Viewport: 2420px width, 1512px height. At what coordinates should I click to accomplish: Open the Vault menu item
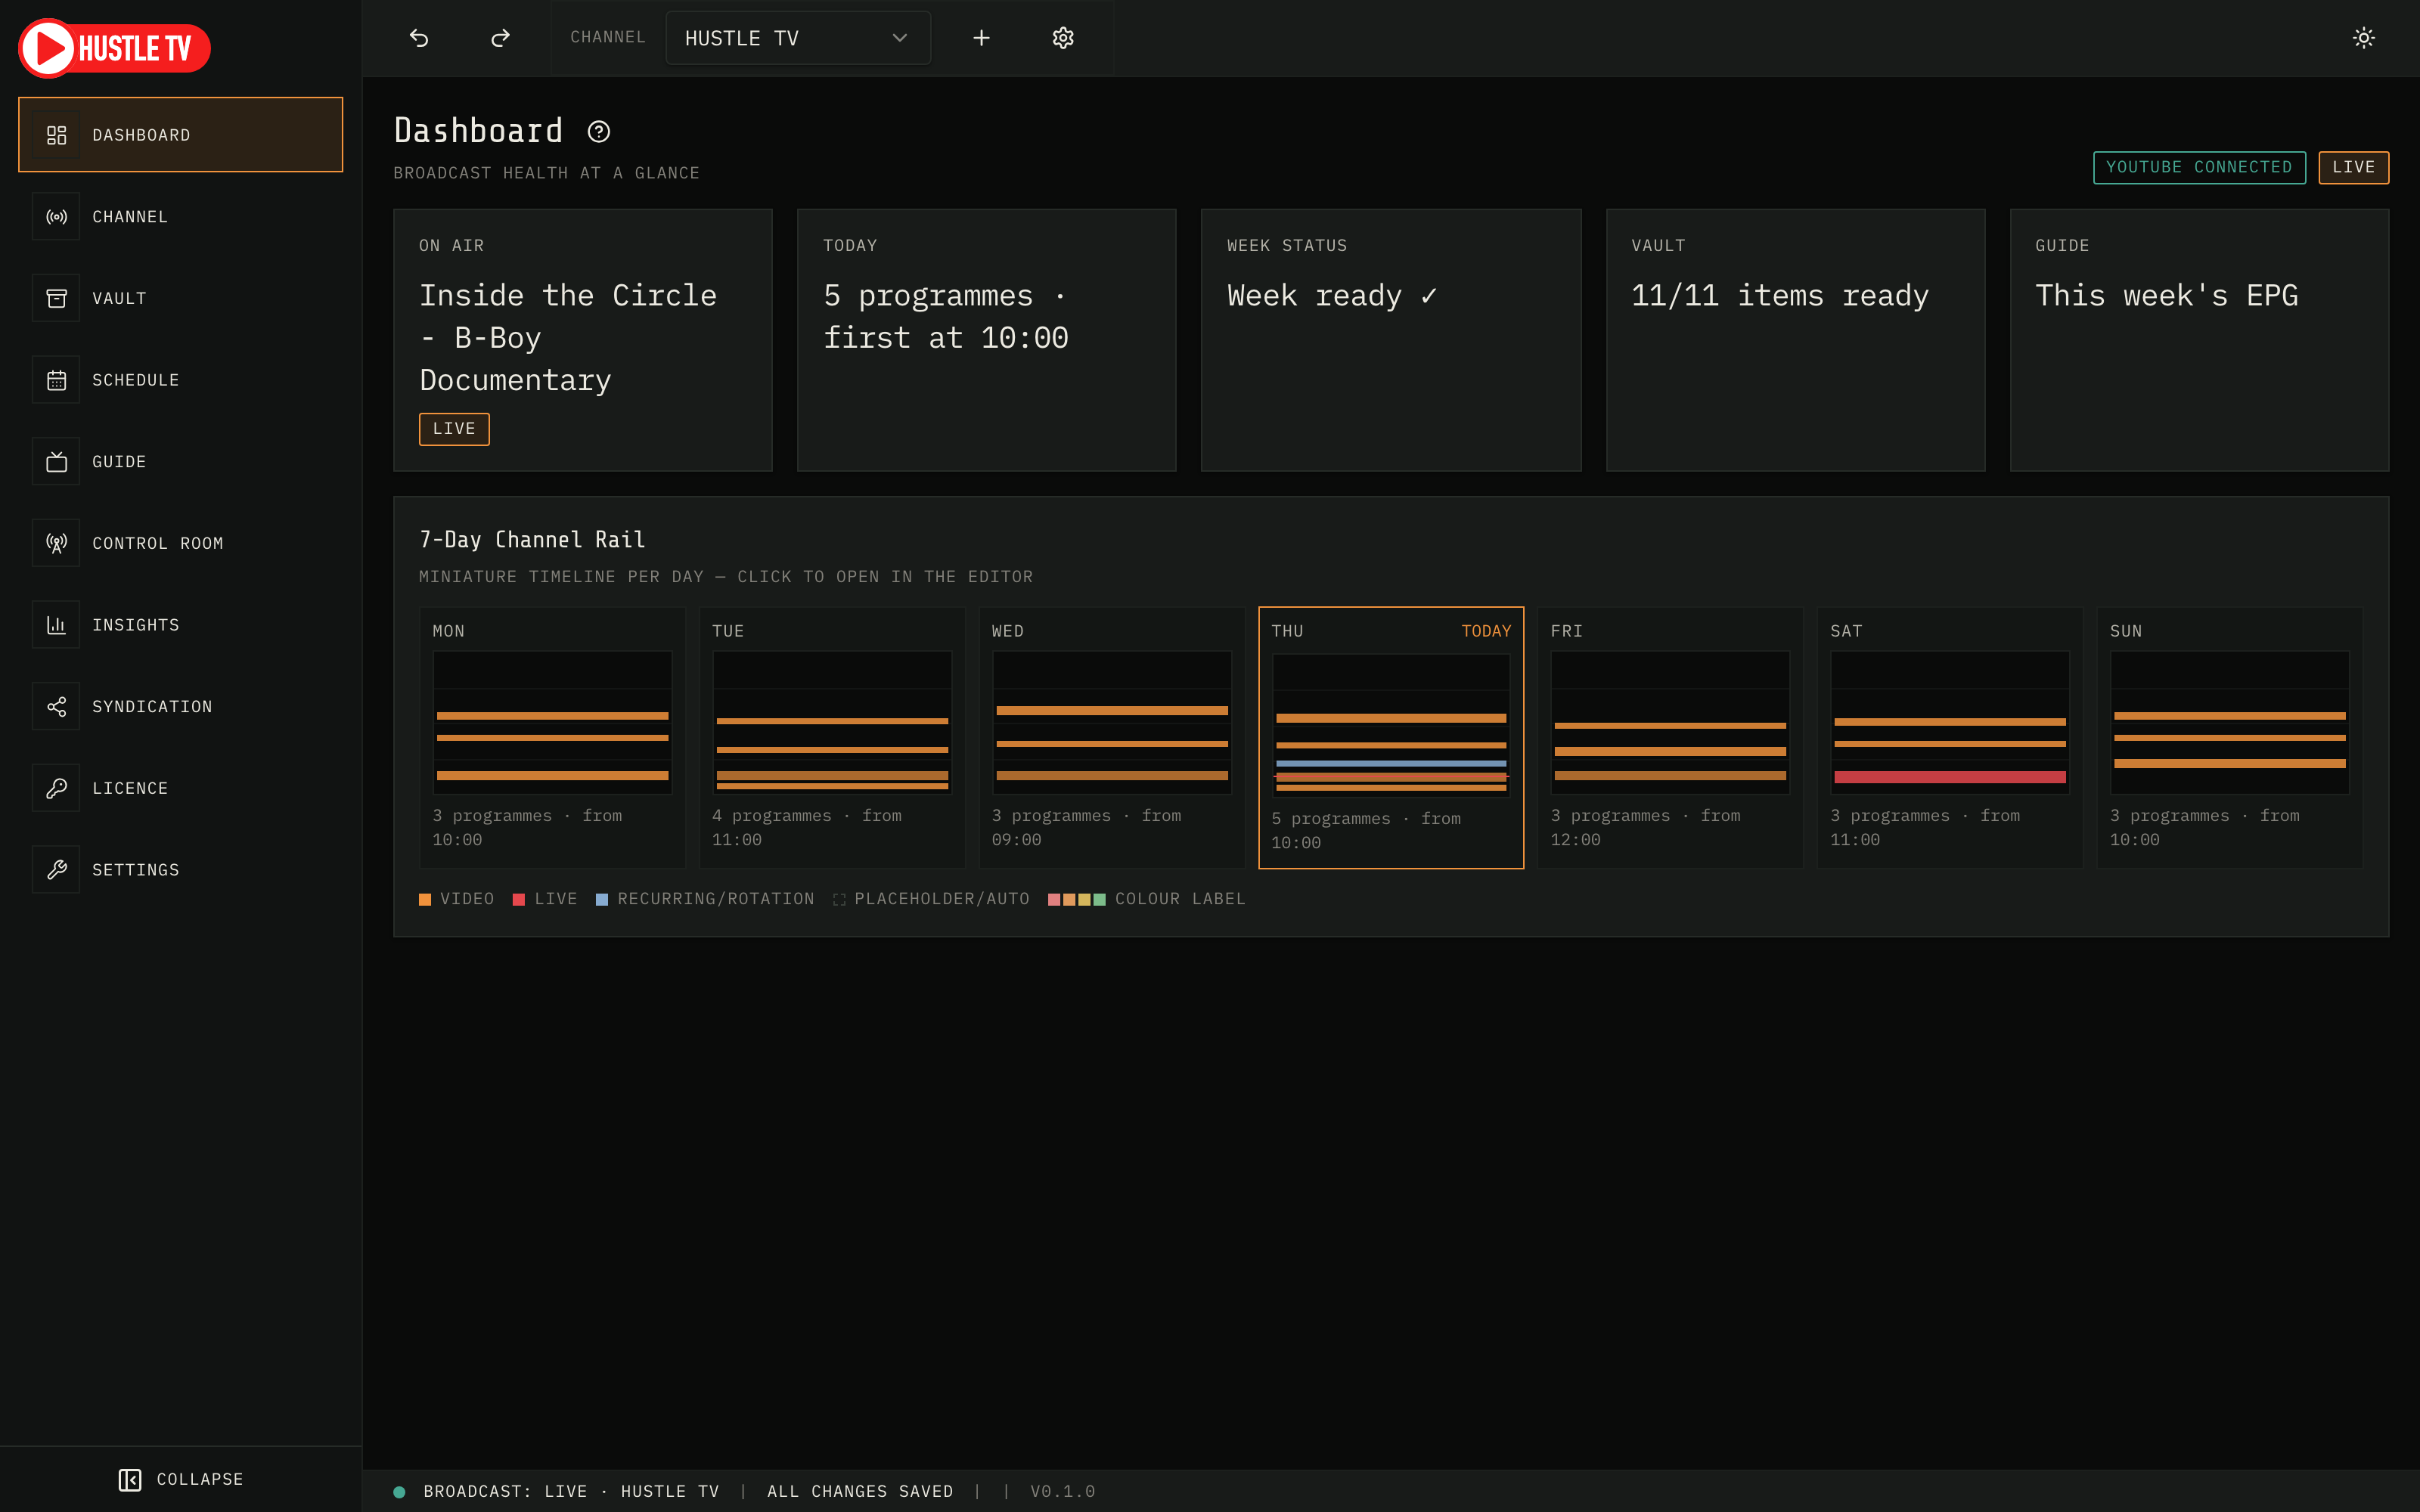181,298
